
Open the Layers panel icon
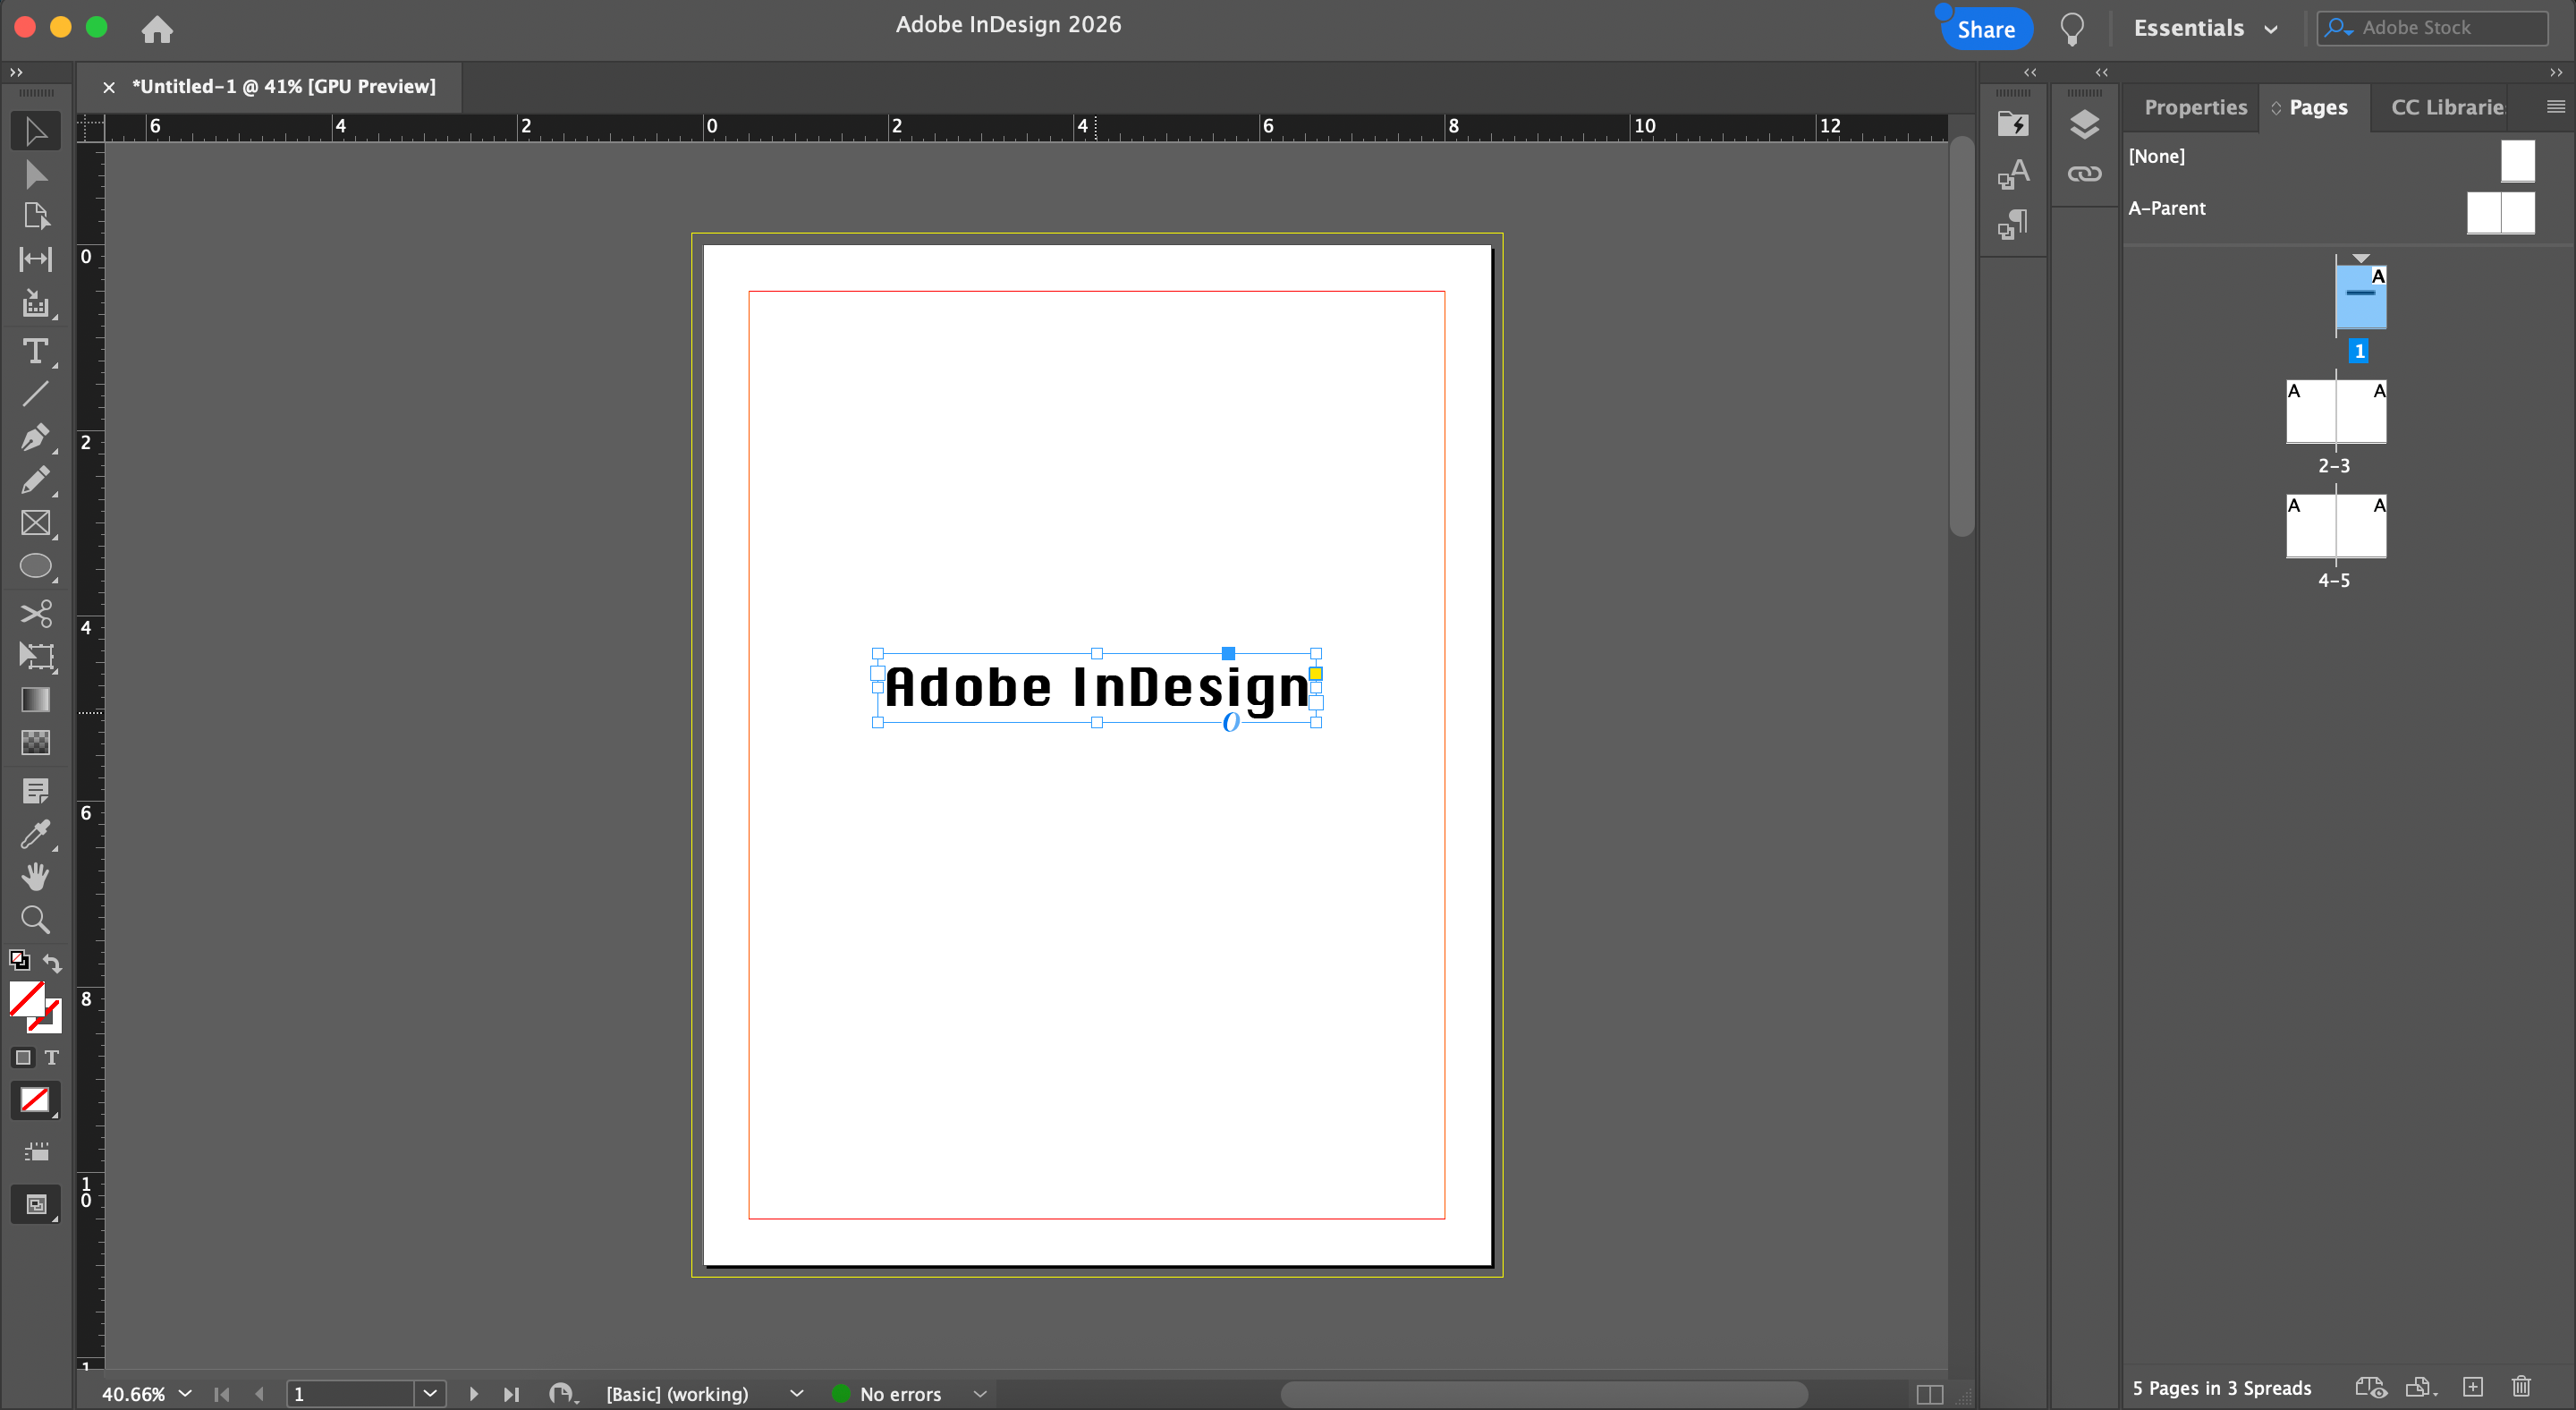(2084, 124)
